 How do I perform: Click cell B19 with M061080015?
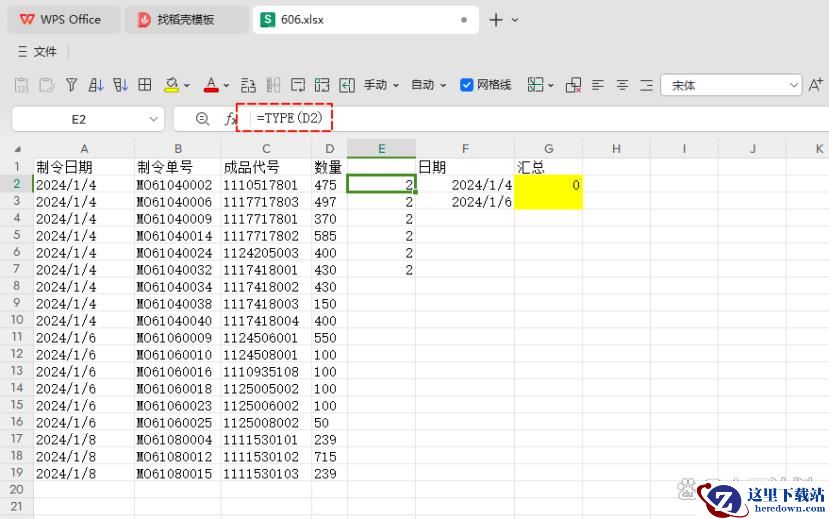click(178, 473)
